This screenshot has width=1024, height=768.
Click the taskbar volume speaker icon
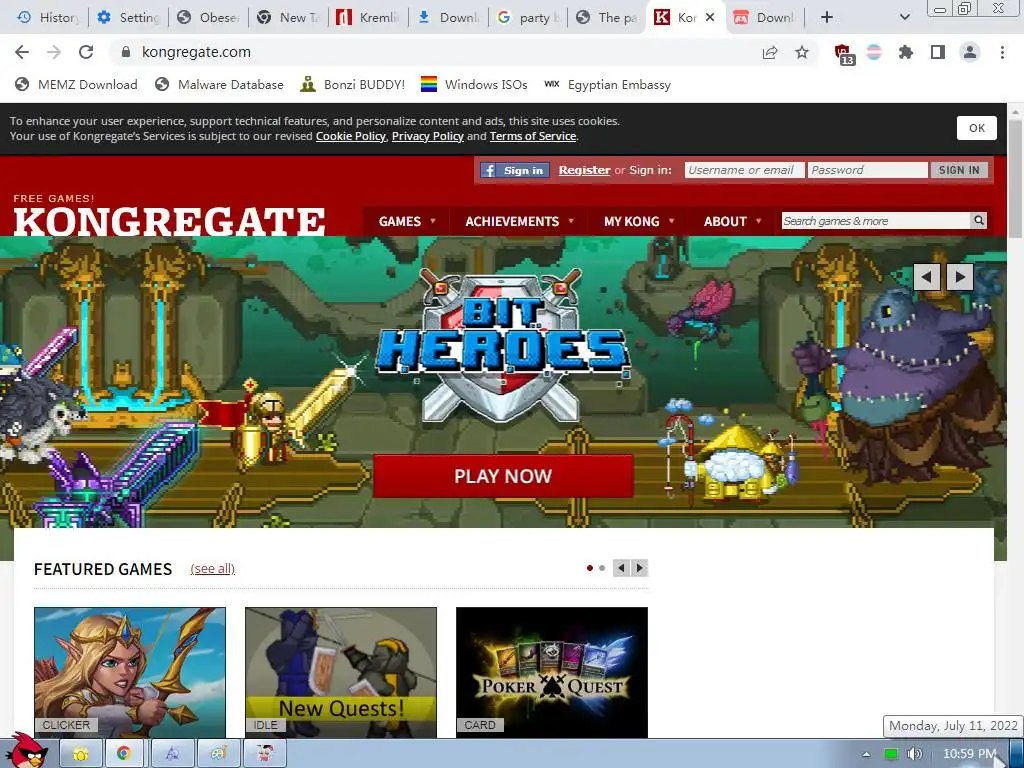[914, 754]
